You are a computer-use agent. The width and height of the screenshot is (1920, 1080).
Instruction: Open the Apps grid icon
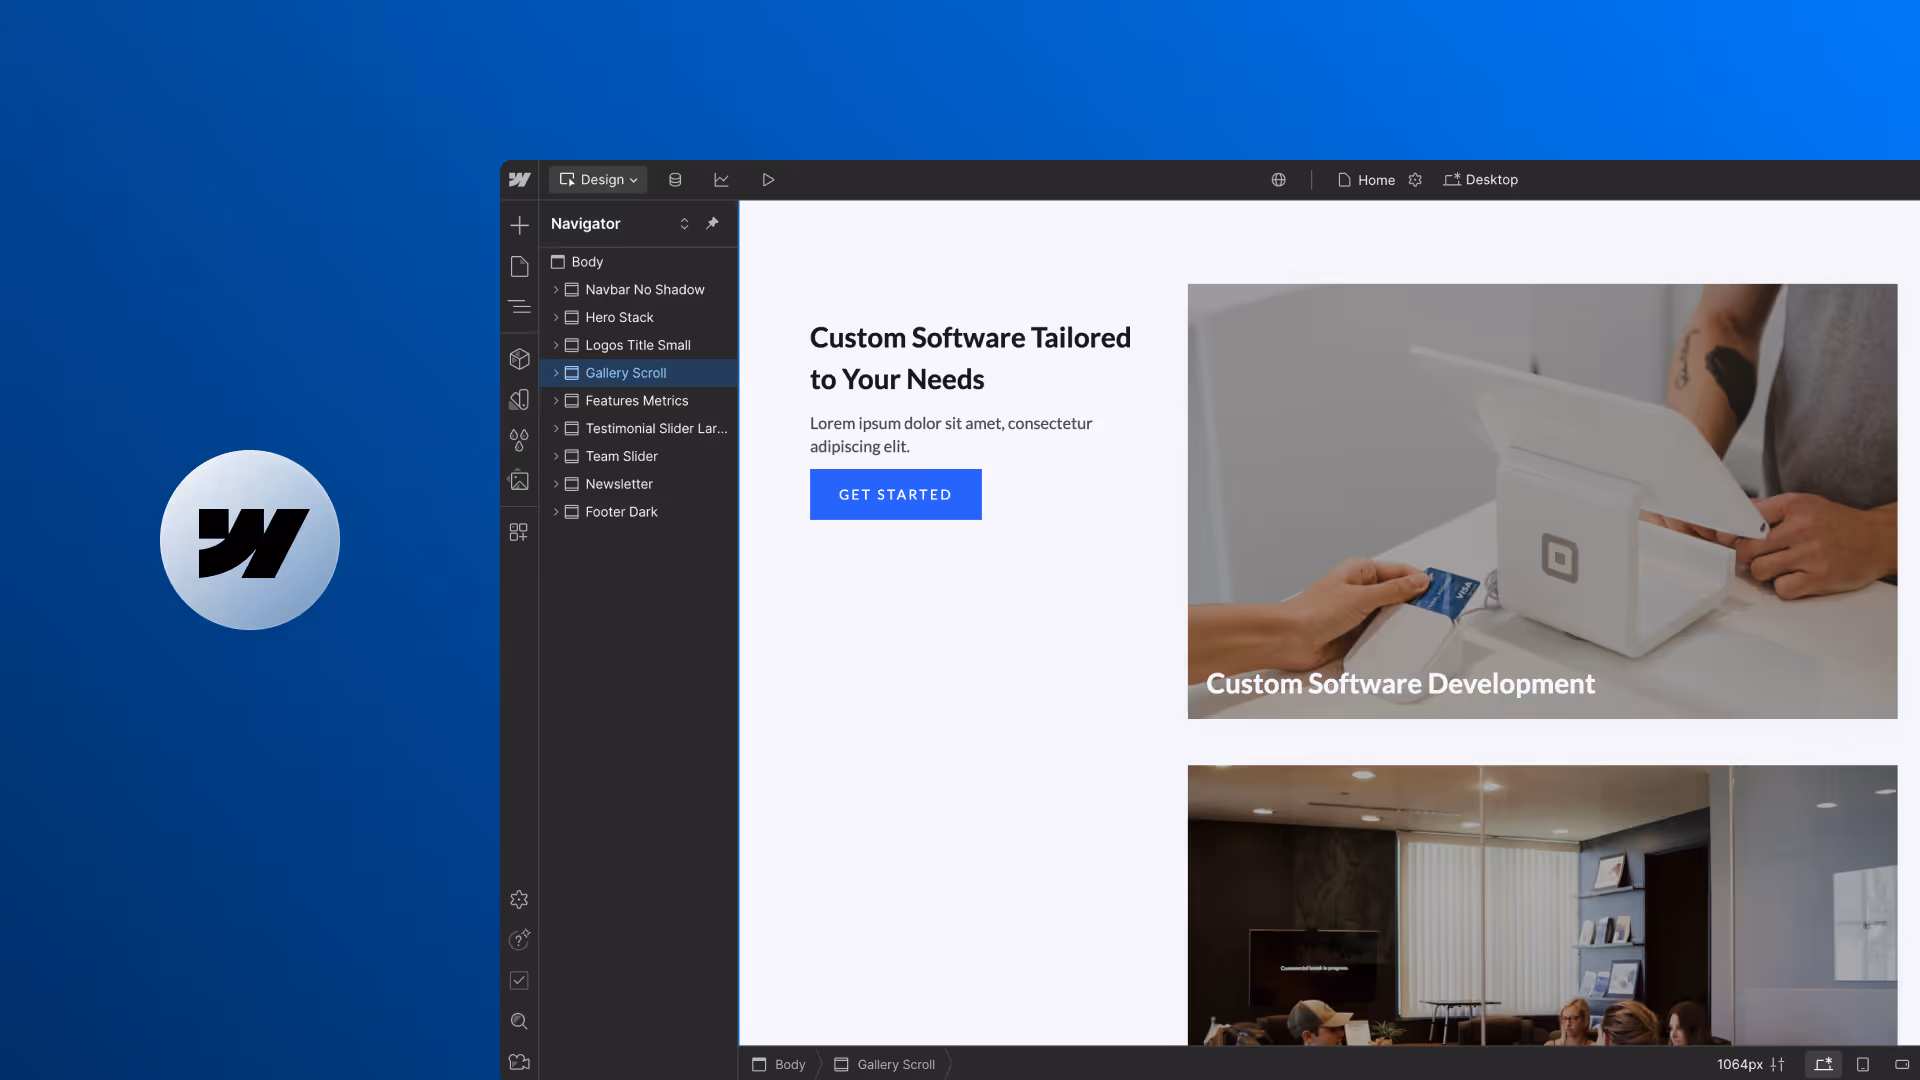pyautogui.click(x=518, y=533)
